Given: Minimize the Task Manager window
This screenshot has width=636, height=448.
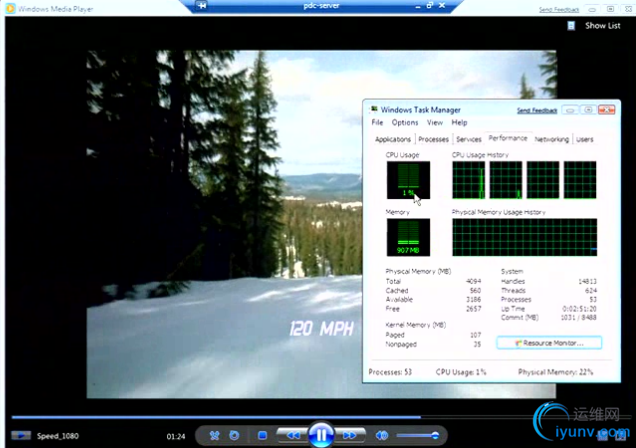Looking at the screenshot, I should 570,110.
